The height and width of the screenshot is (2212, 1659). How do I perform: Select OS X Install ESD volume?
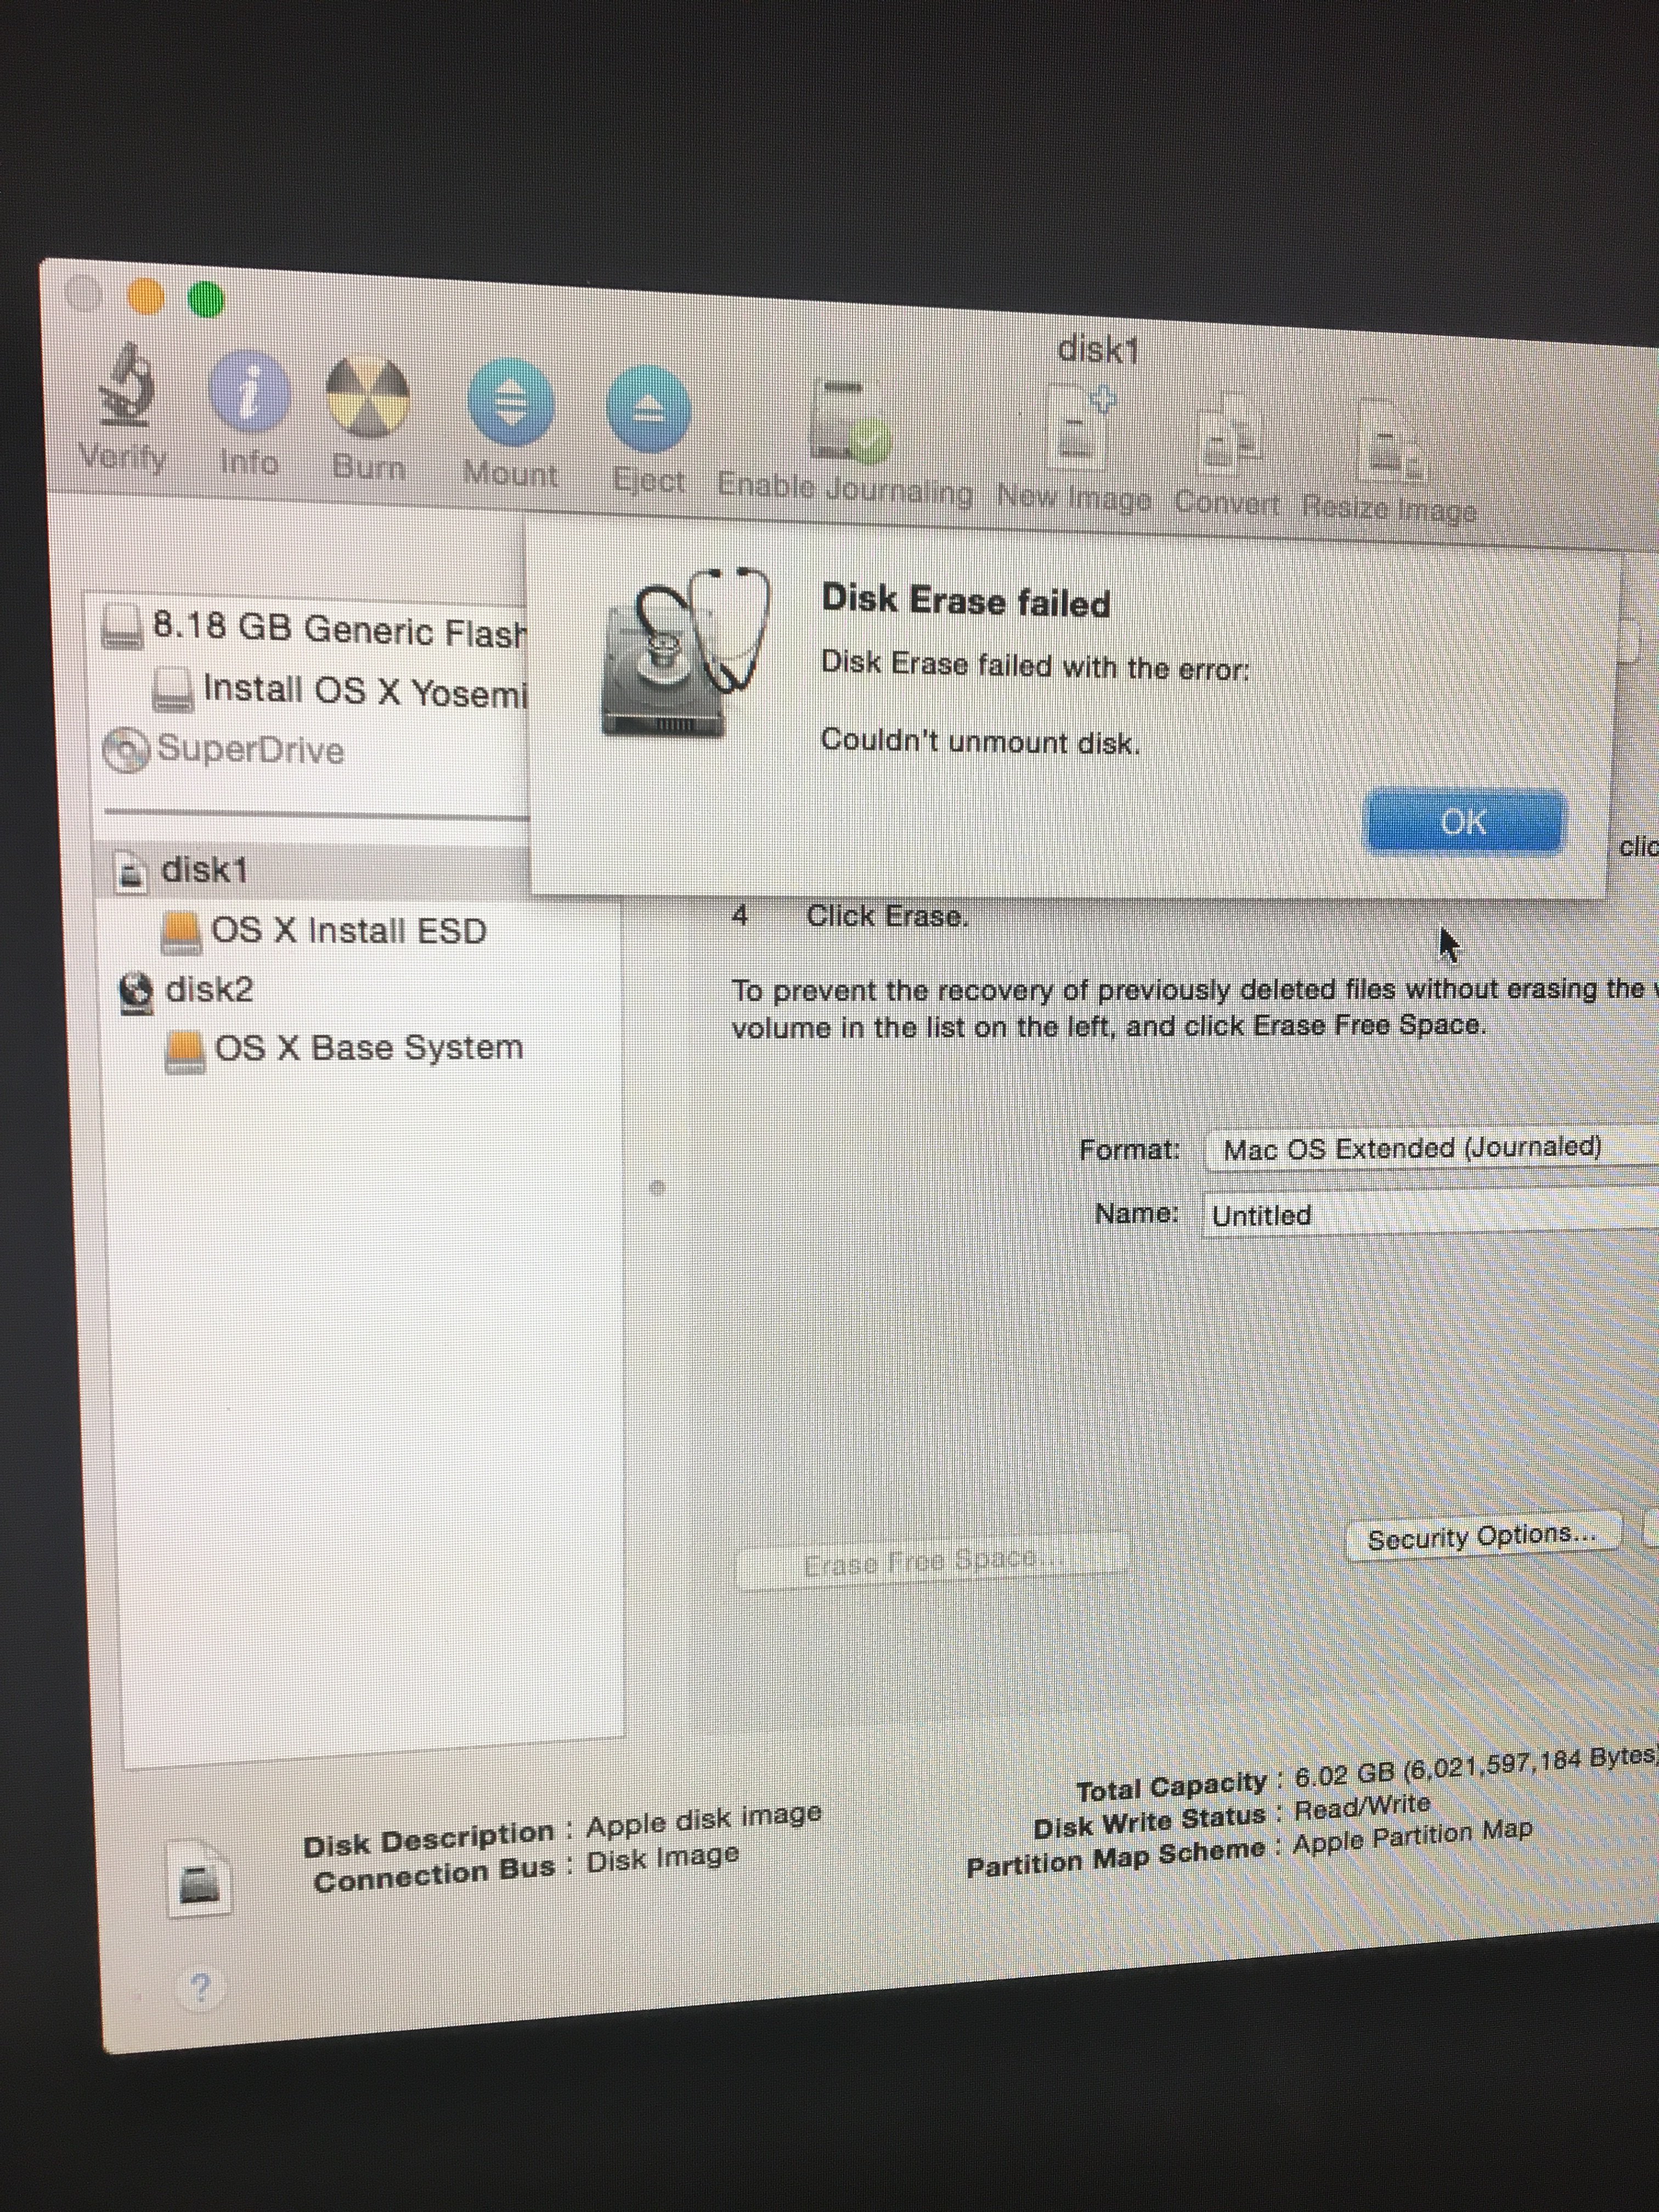point(324,931)
